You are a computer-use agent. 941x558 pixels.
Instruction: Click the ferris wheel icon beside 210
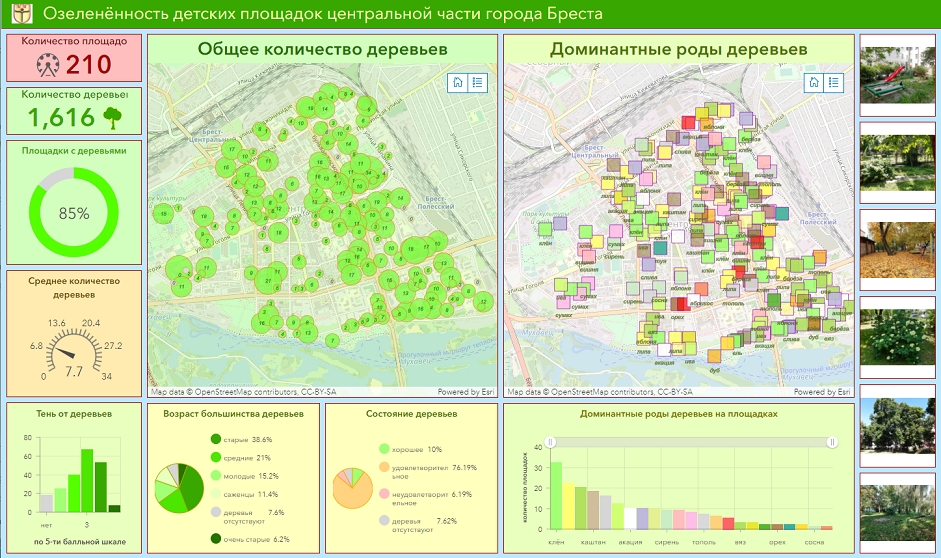pos(47,65)
